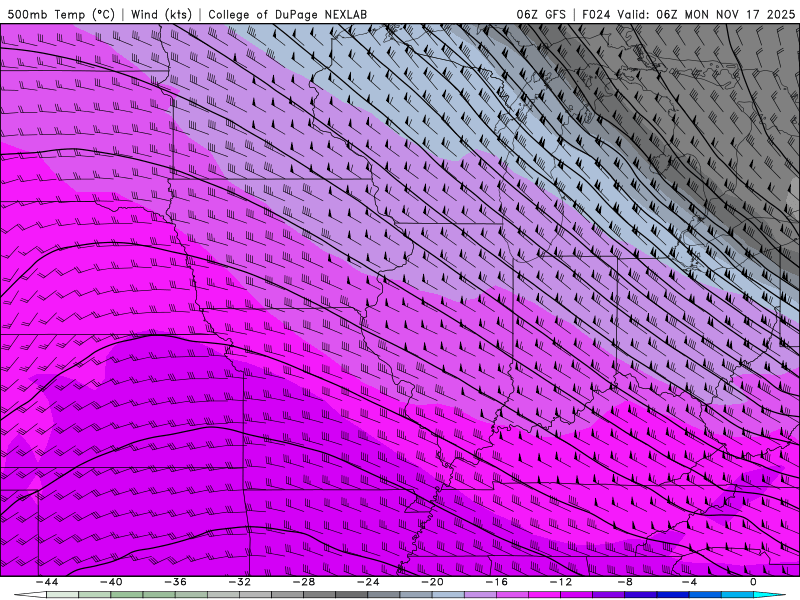Click the 0 colorbar tick label
The width and height of the screenshot is (800, 600).
pyautogui.click(x=753, y=582)
